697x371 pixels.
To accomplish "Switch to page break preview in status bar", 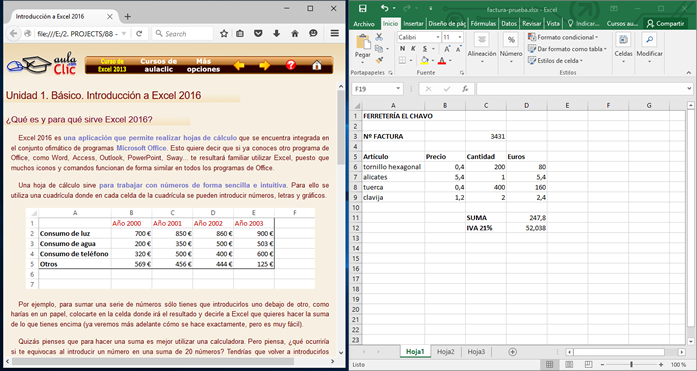I will (x=589, y=364).
